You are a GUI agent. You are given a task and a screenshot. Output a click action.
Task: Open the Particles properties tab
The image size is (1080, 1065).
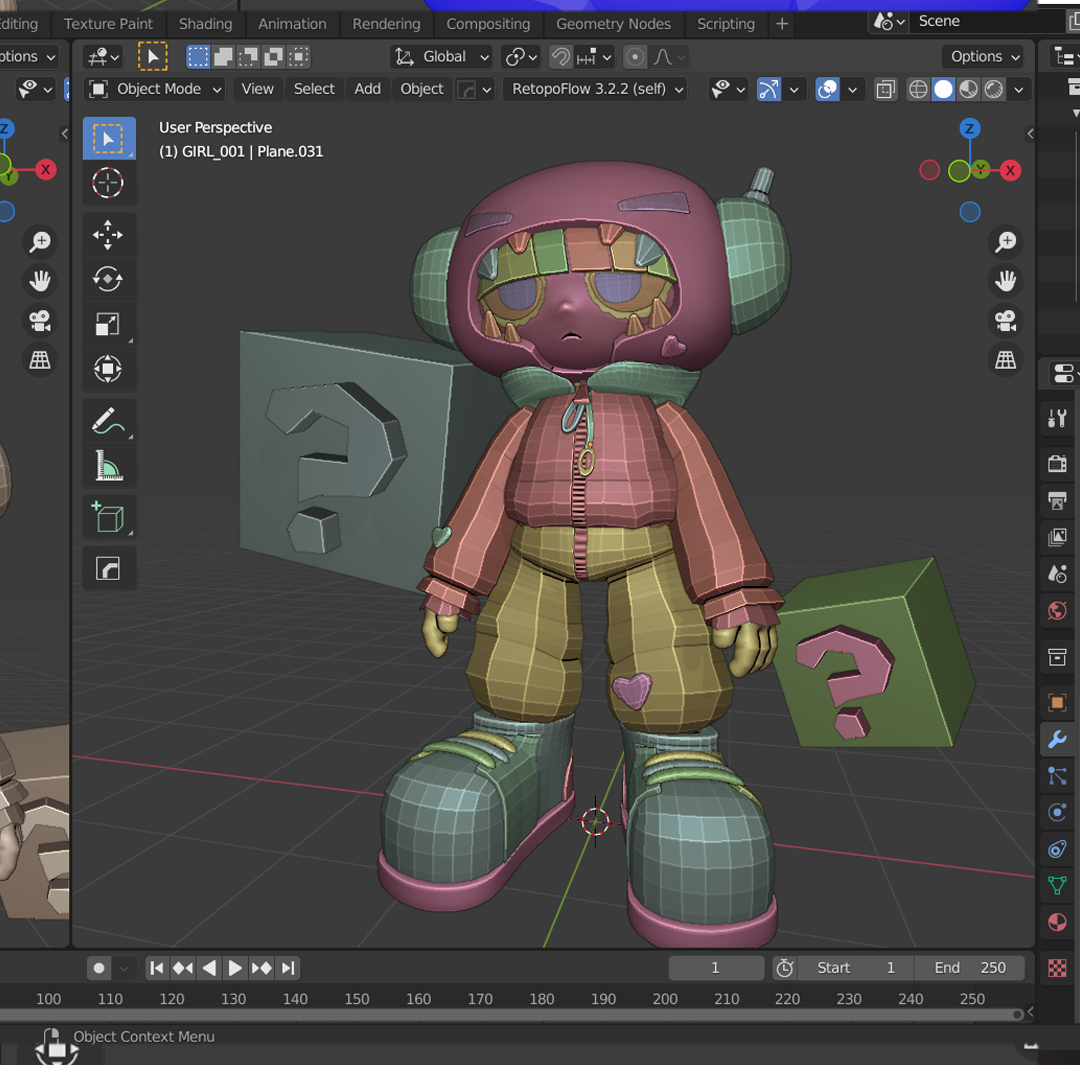(x=1057, y=776)
